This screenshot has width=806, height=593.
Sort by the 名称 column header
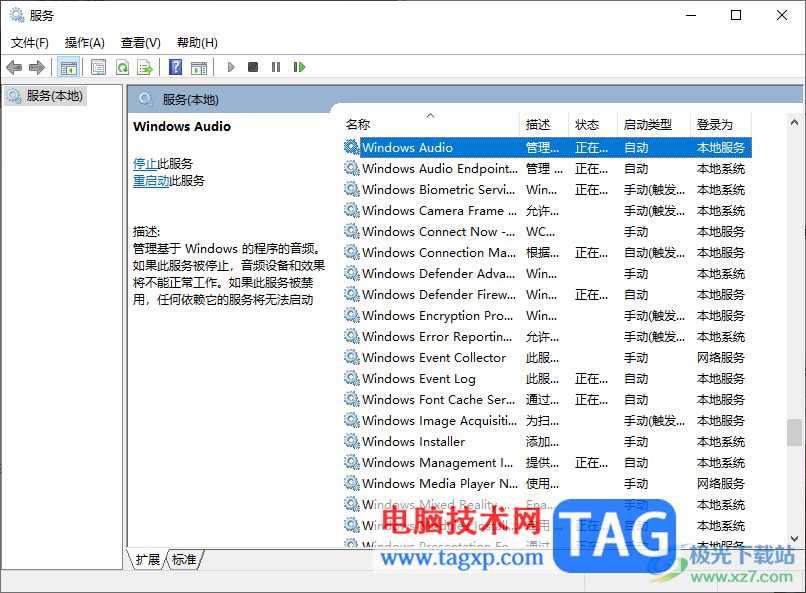(431, 124)
